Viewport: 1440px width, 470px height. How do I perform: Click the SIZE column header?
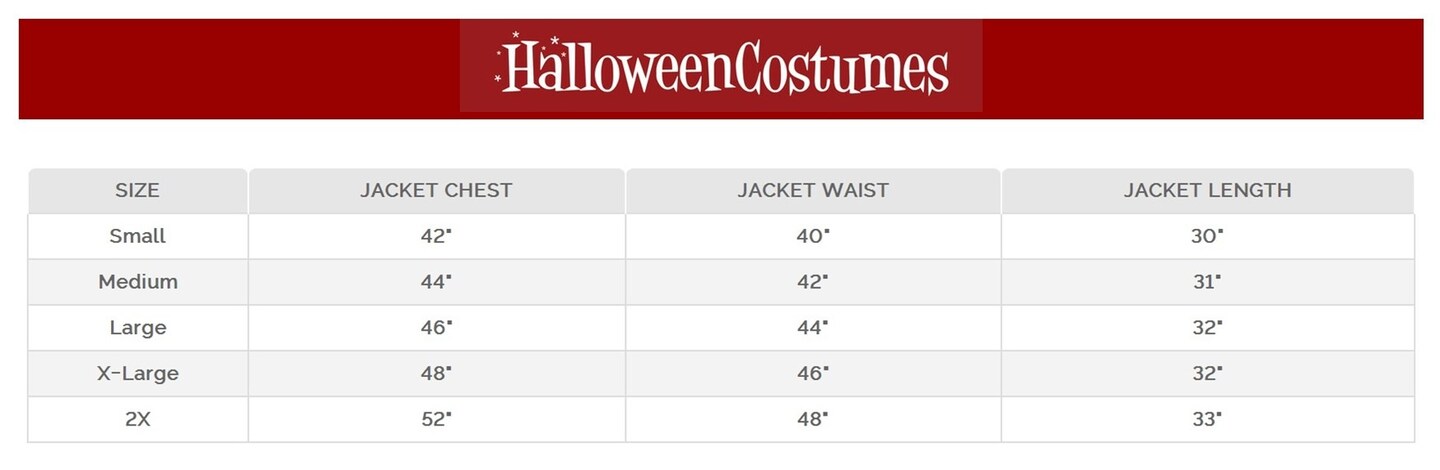tap(138, 190)
